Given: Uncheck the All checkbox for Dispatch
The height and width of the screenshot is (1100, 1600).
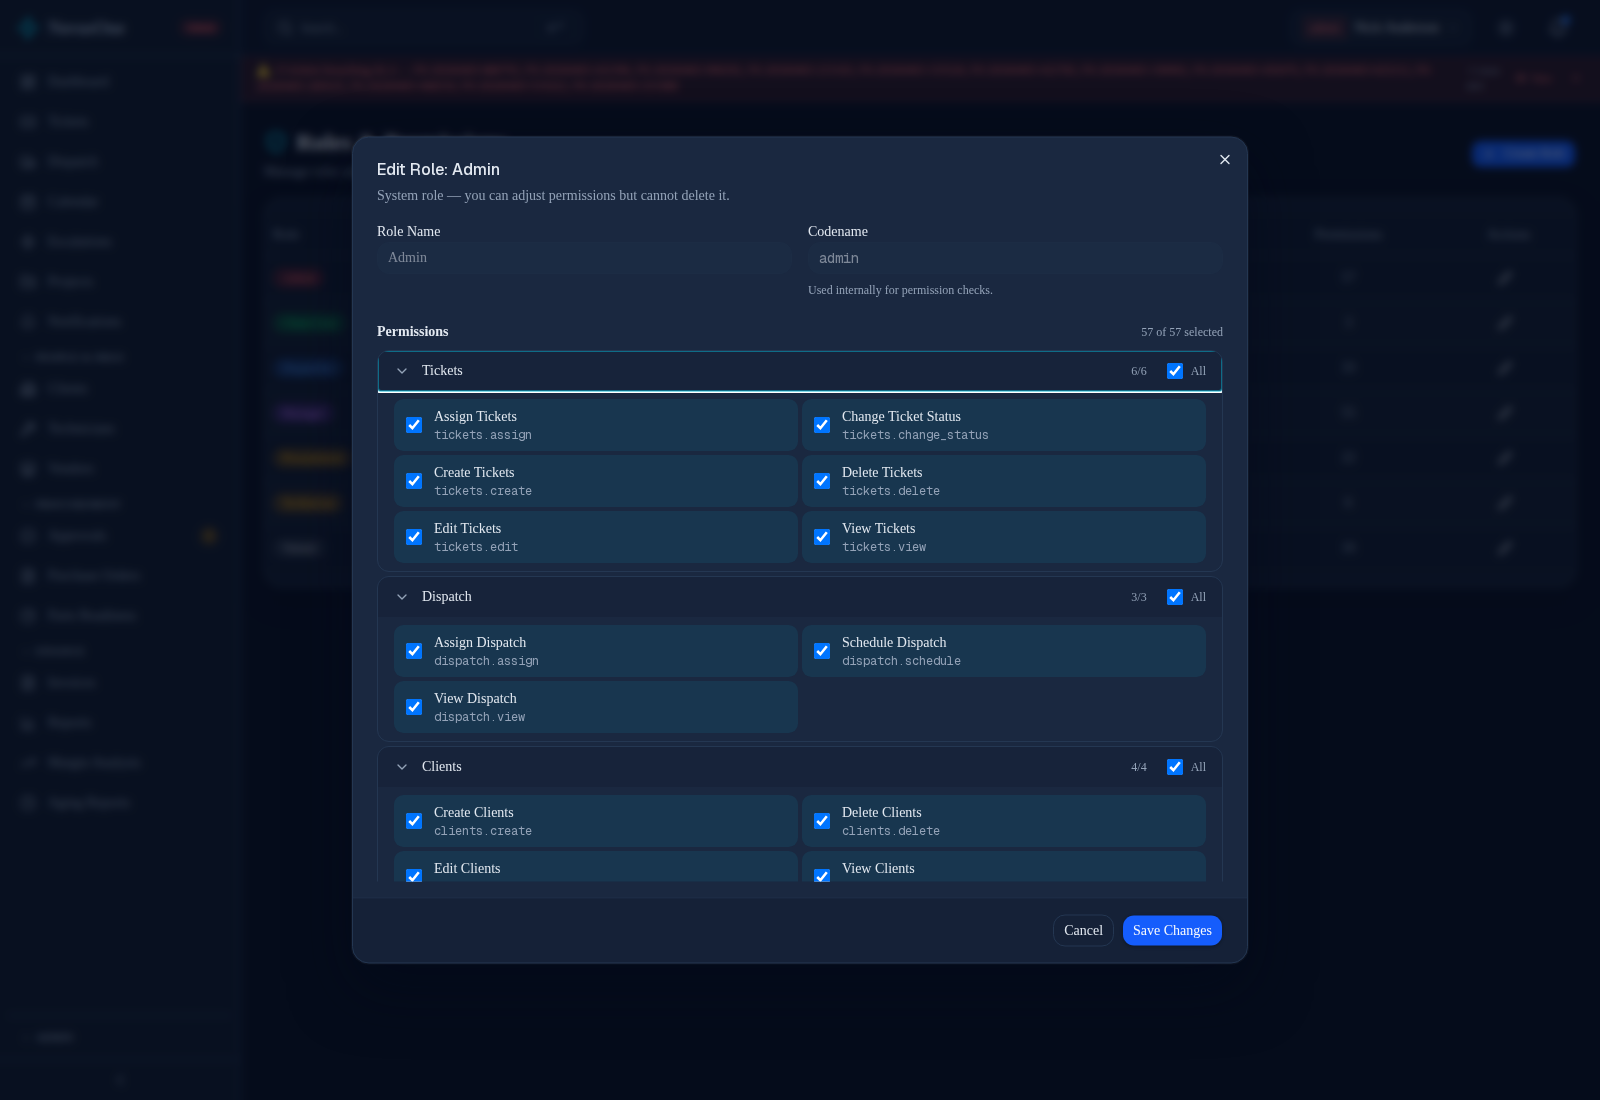Looking at the screenshot, I should click(x=1175, y=597).
